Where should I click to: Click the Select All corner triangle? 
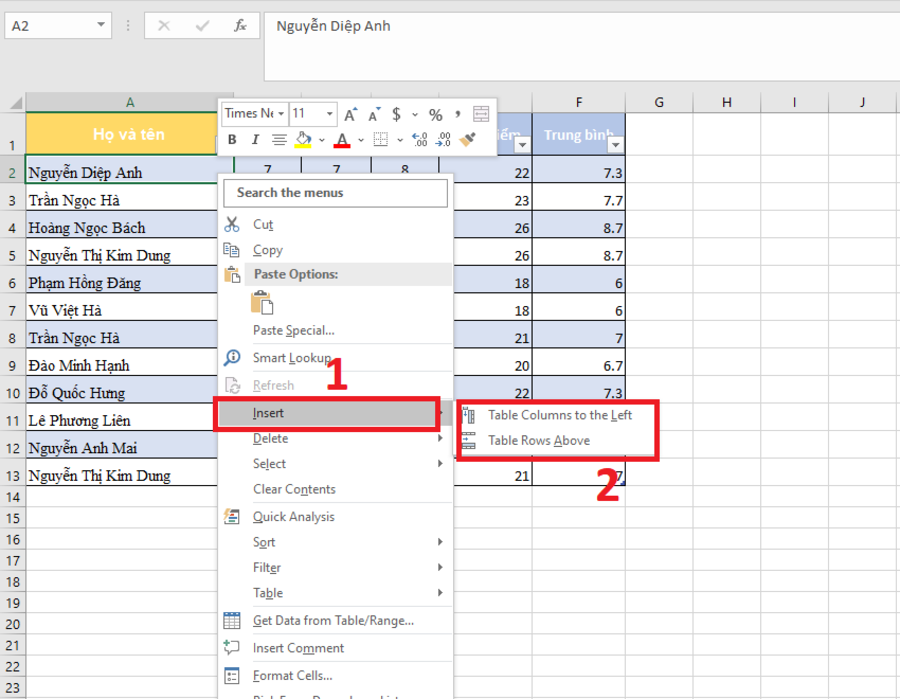click(16, 103)
